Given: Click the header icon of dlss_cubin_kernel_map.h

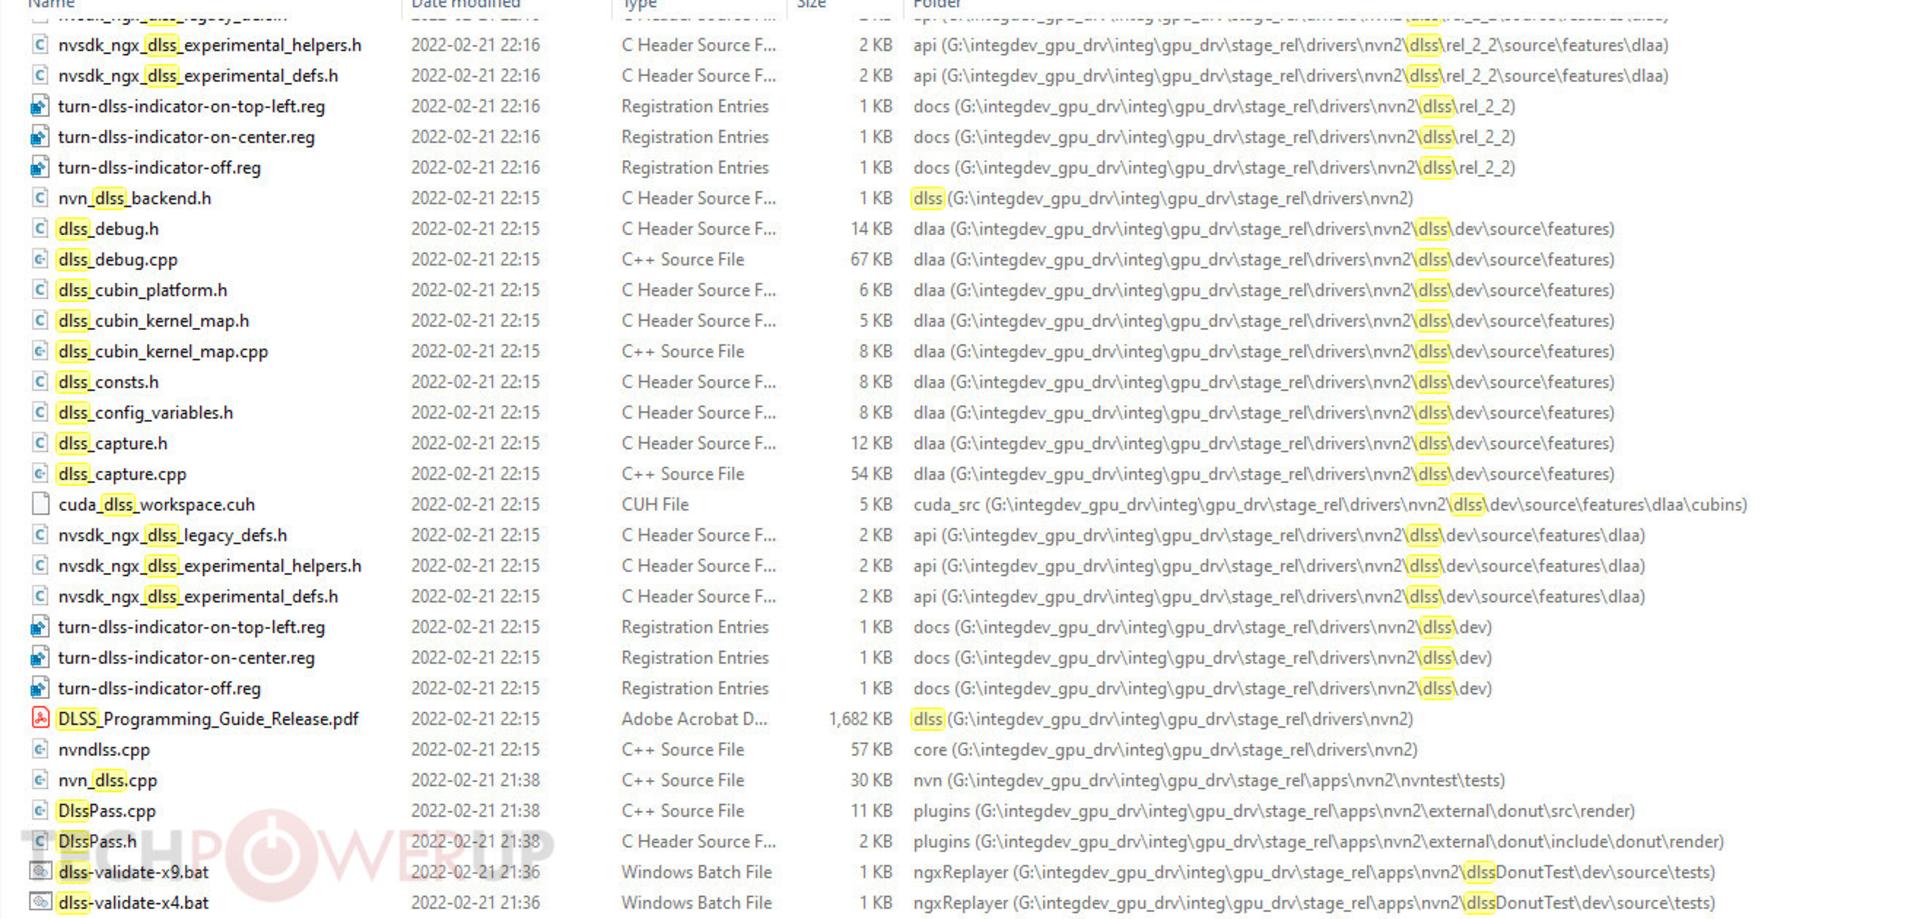Looking at the screenshot, I should (x=40, y=320).
